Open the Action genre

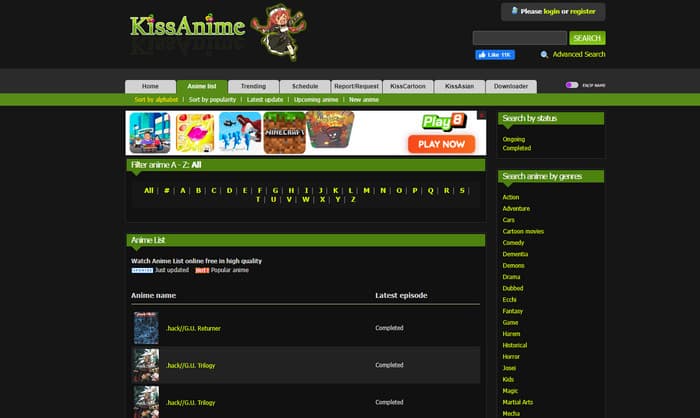tap(511, 197)
